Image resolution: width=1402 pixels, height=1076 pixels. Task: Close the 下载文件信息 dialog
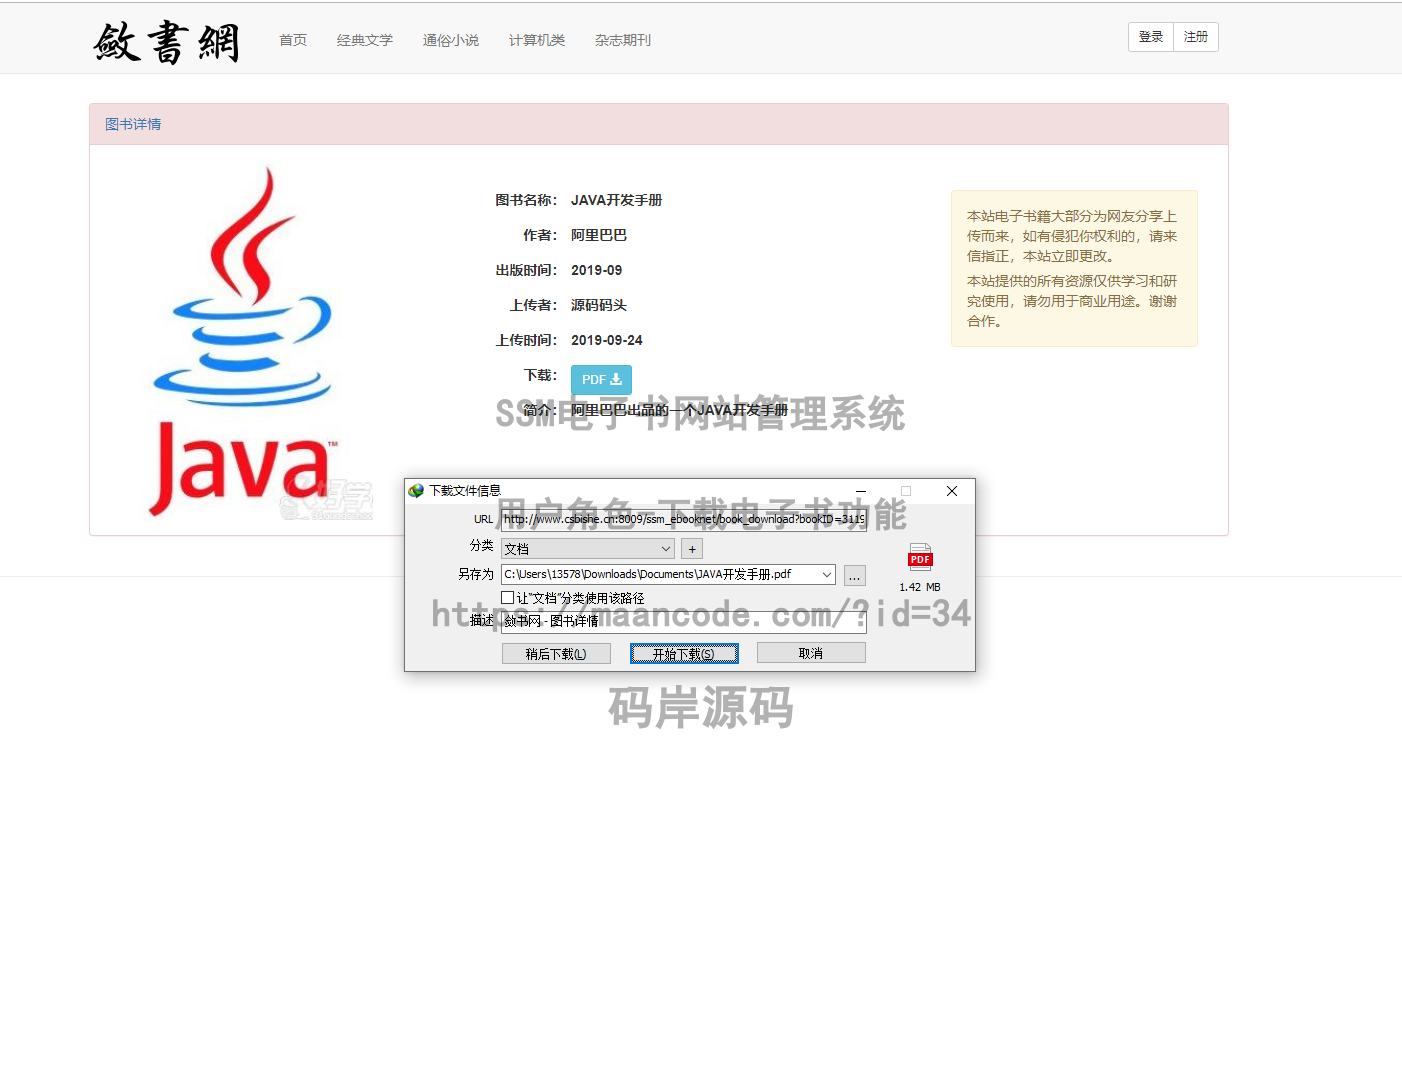[952, 491]
